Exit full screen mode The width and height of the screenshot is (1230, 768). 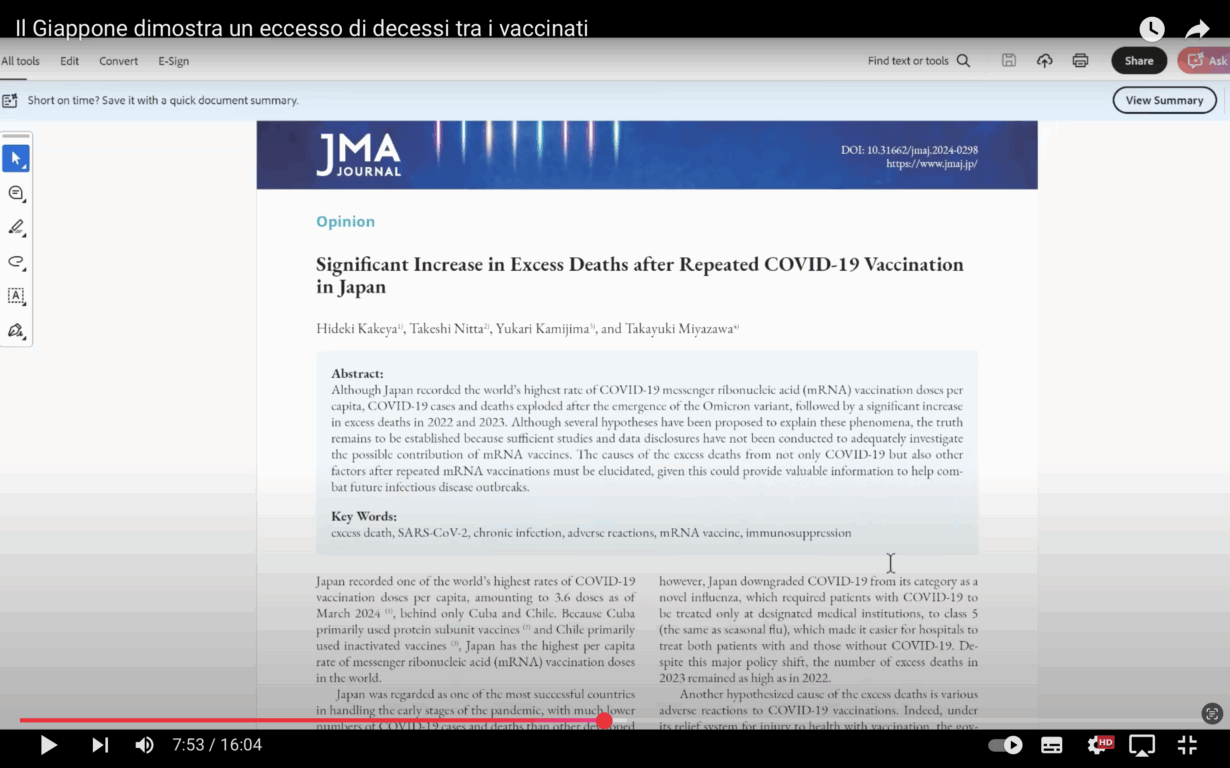click(x=1188, y=745)
